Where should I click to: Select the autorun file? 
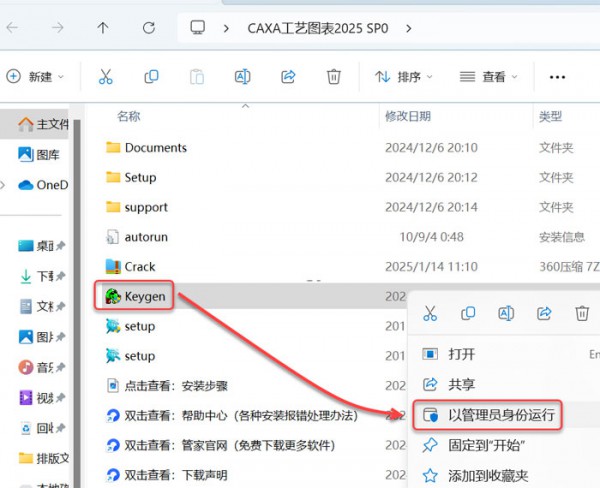click(137, 237)
